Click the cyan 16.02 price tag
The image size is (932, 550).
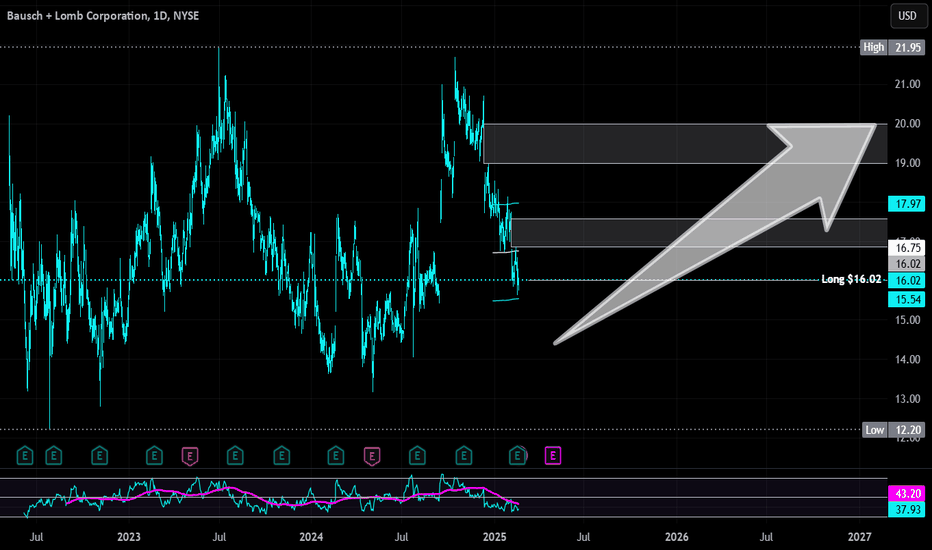click(906, 281)
